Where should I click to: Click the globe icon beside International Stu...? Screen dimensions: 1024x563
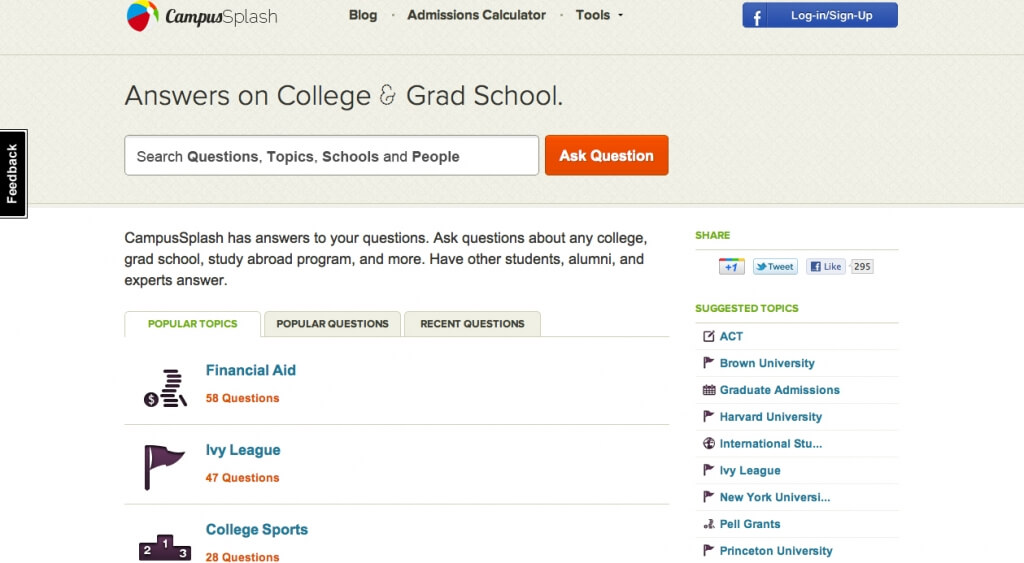pos(709,443)
